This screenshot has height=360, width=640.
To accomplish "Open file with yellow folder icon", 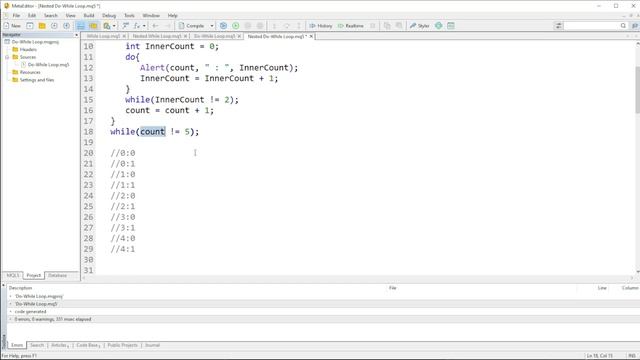I will (x=42, y=26).
